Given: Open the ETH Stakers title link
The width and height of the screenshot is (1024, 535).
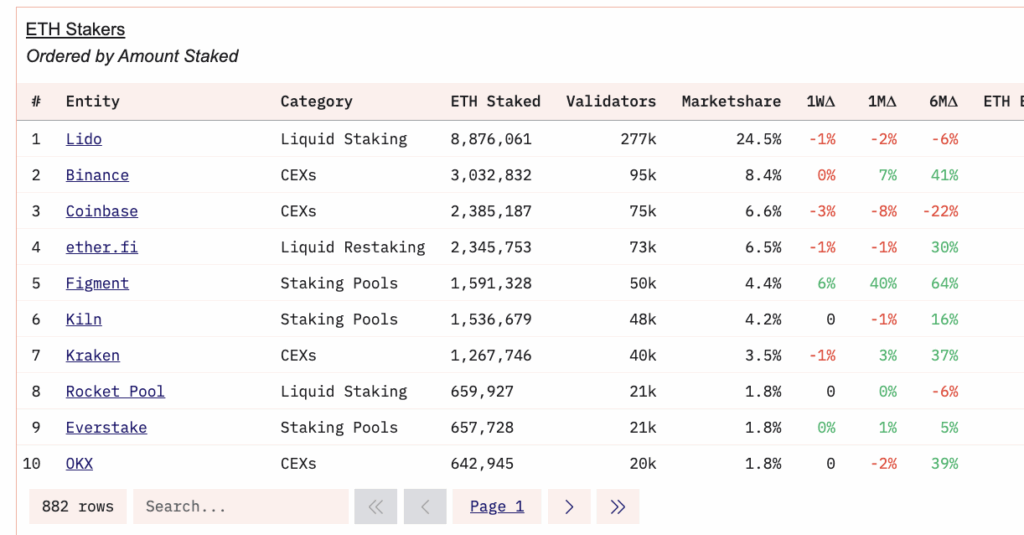Looking at the screenshot, I should pyautogui.click(x=75, y=29).
